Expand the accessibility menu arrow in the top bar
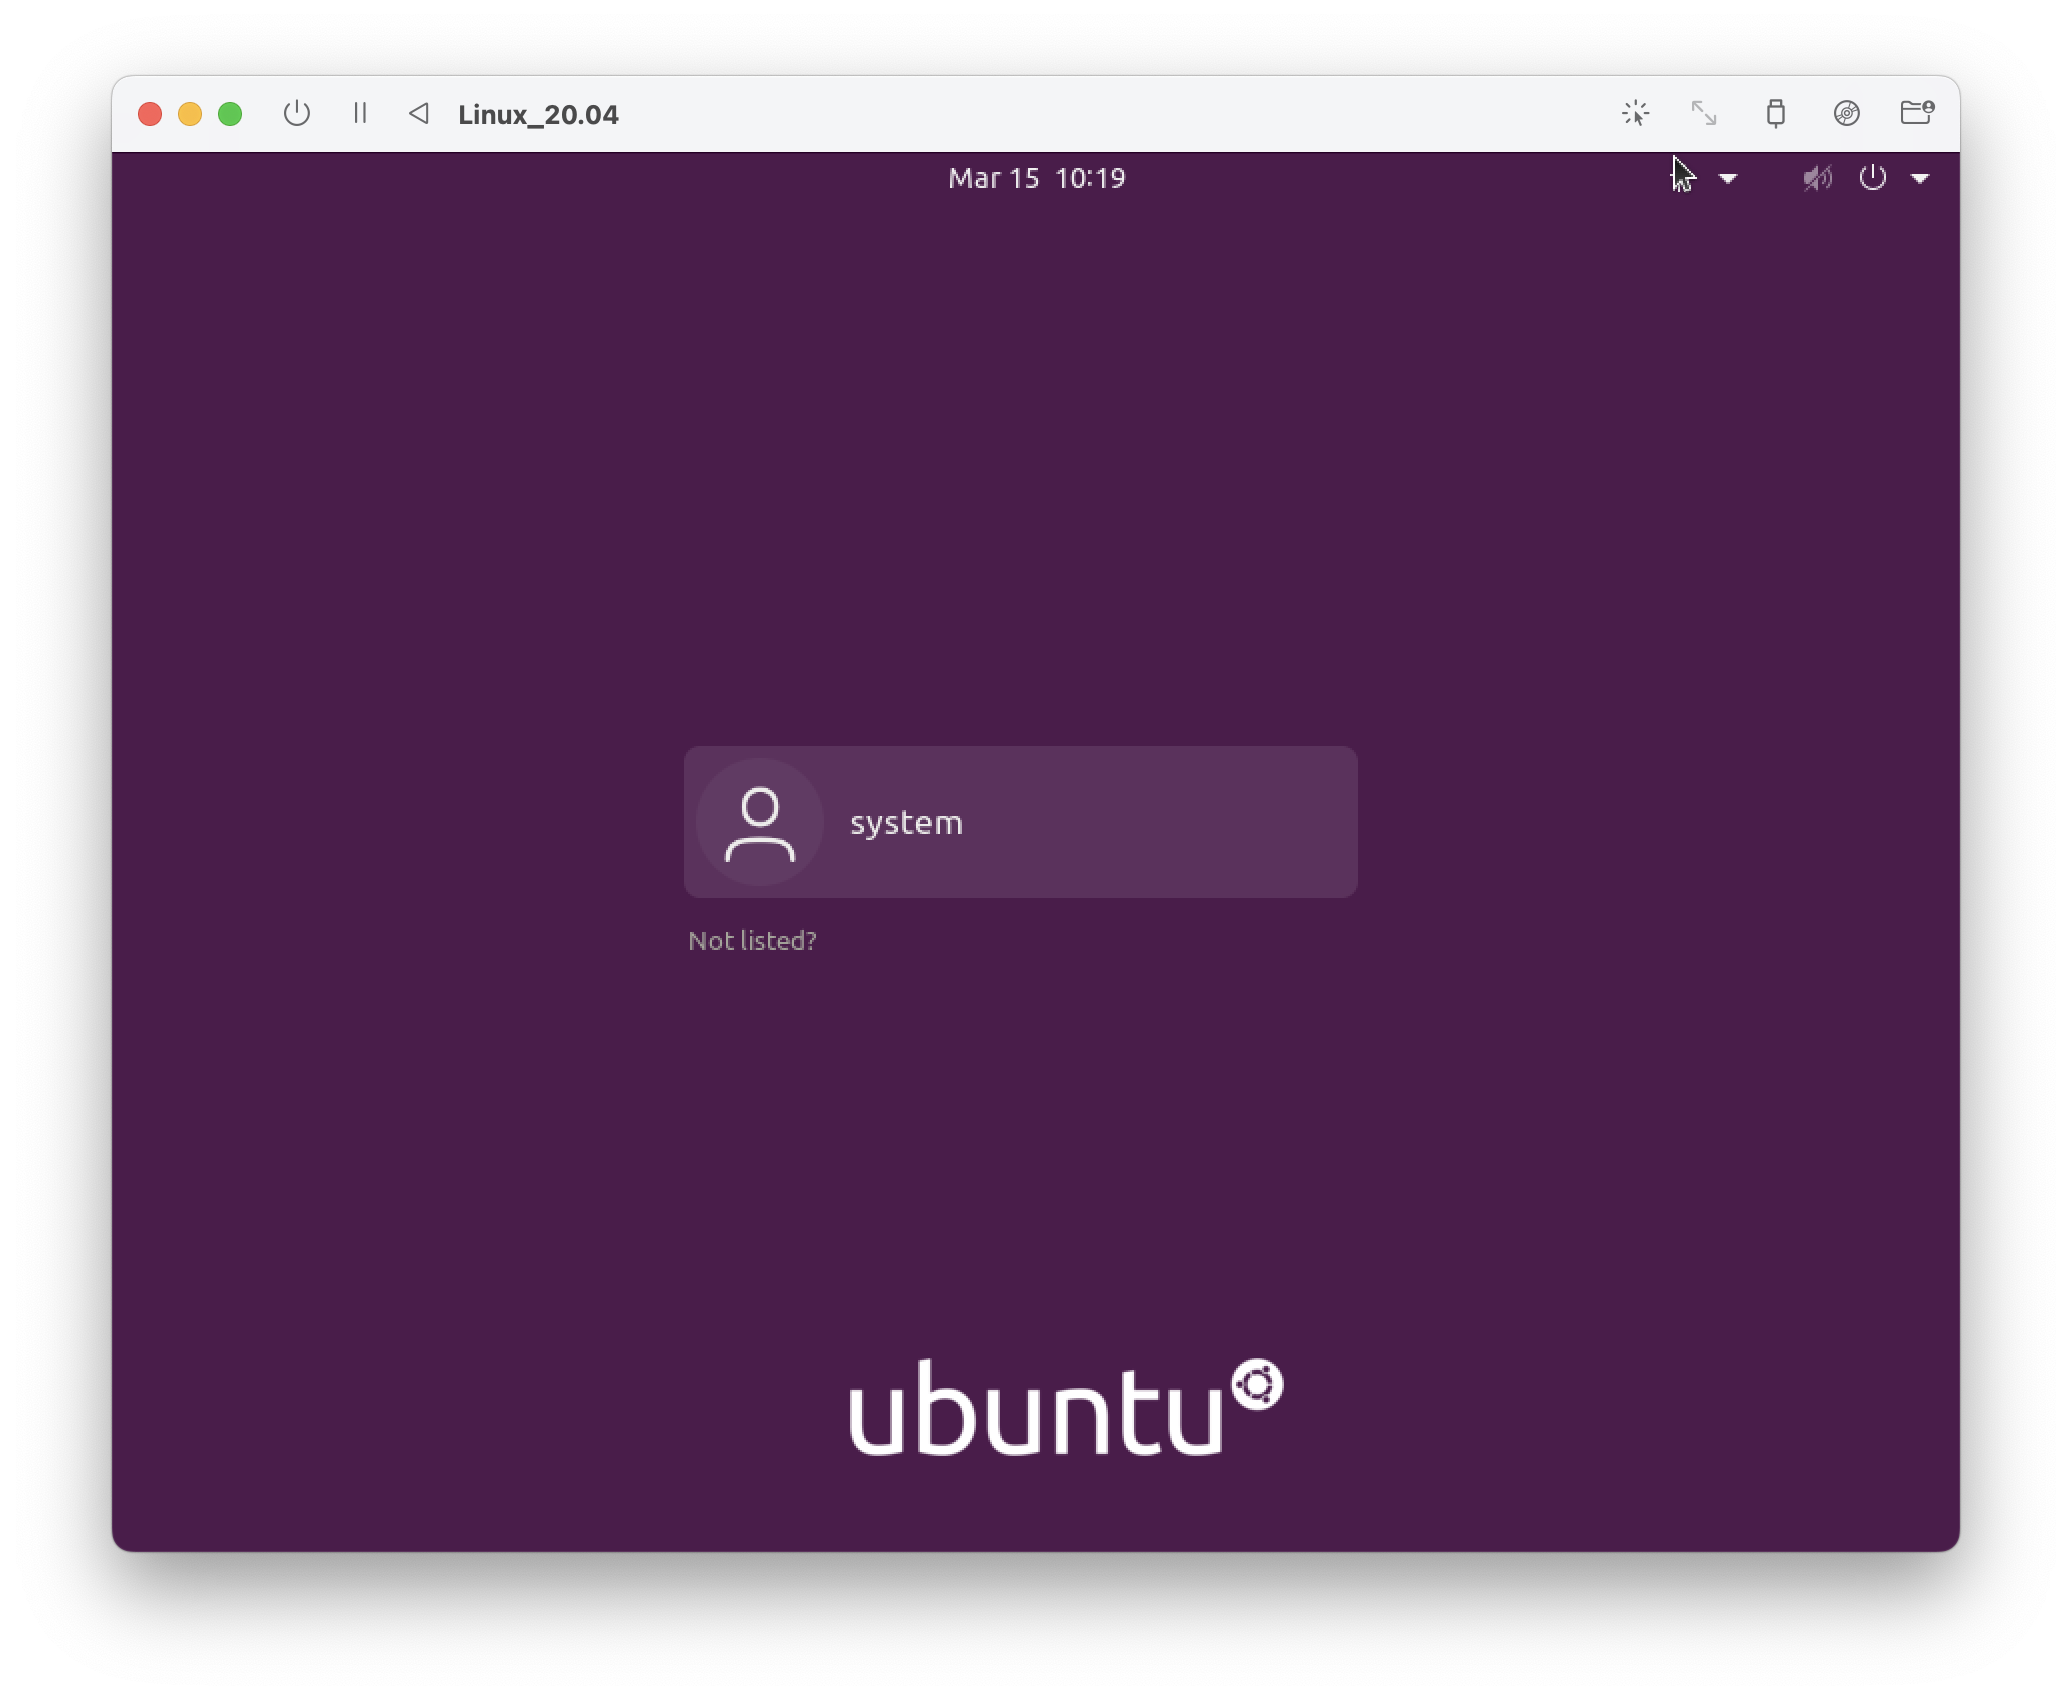This screenshot has width=2072, height=1700. 1728,179
